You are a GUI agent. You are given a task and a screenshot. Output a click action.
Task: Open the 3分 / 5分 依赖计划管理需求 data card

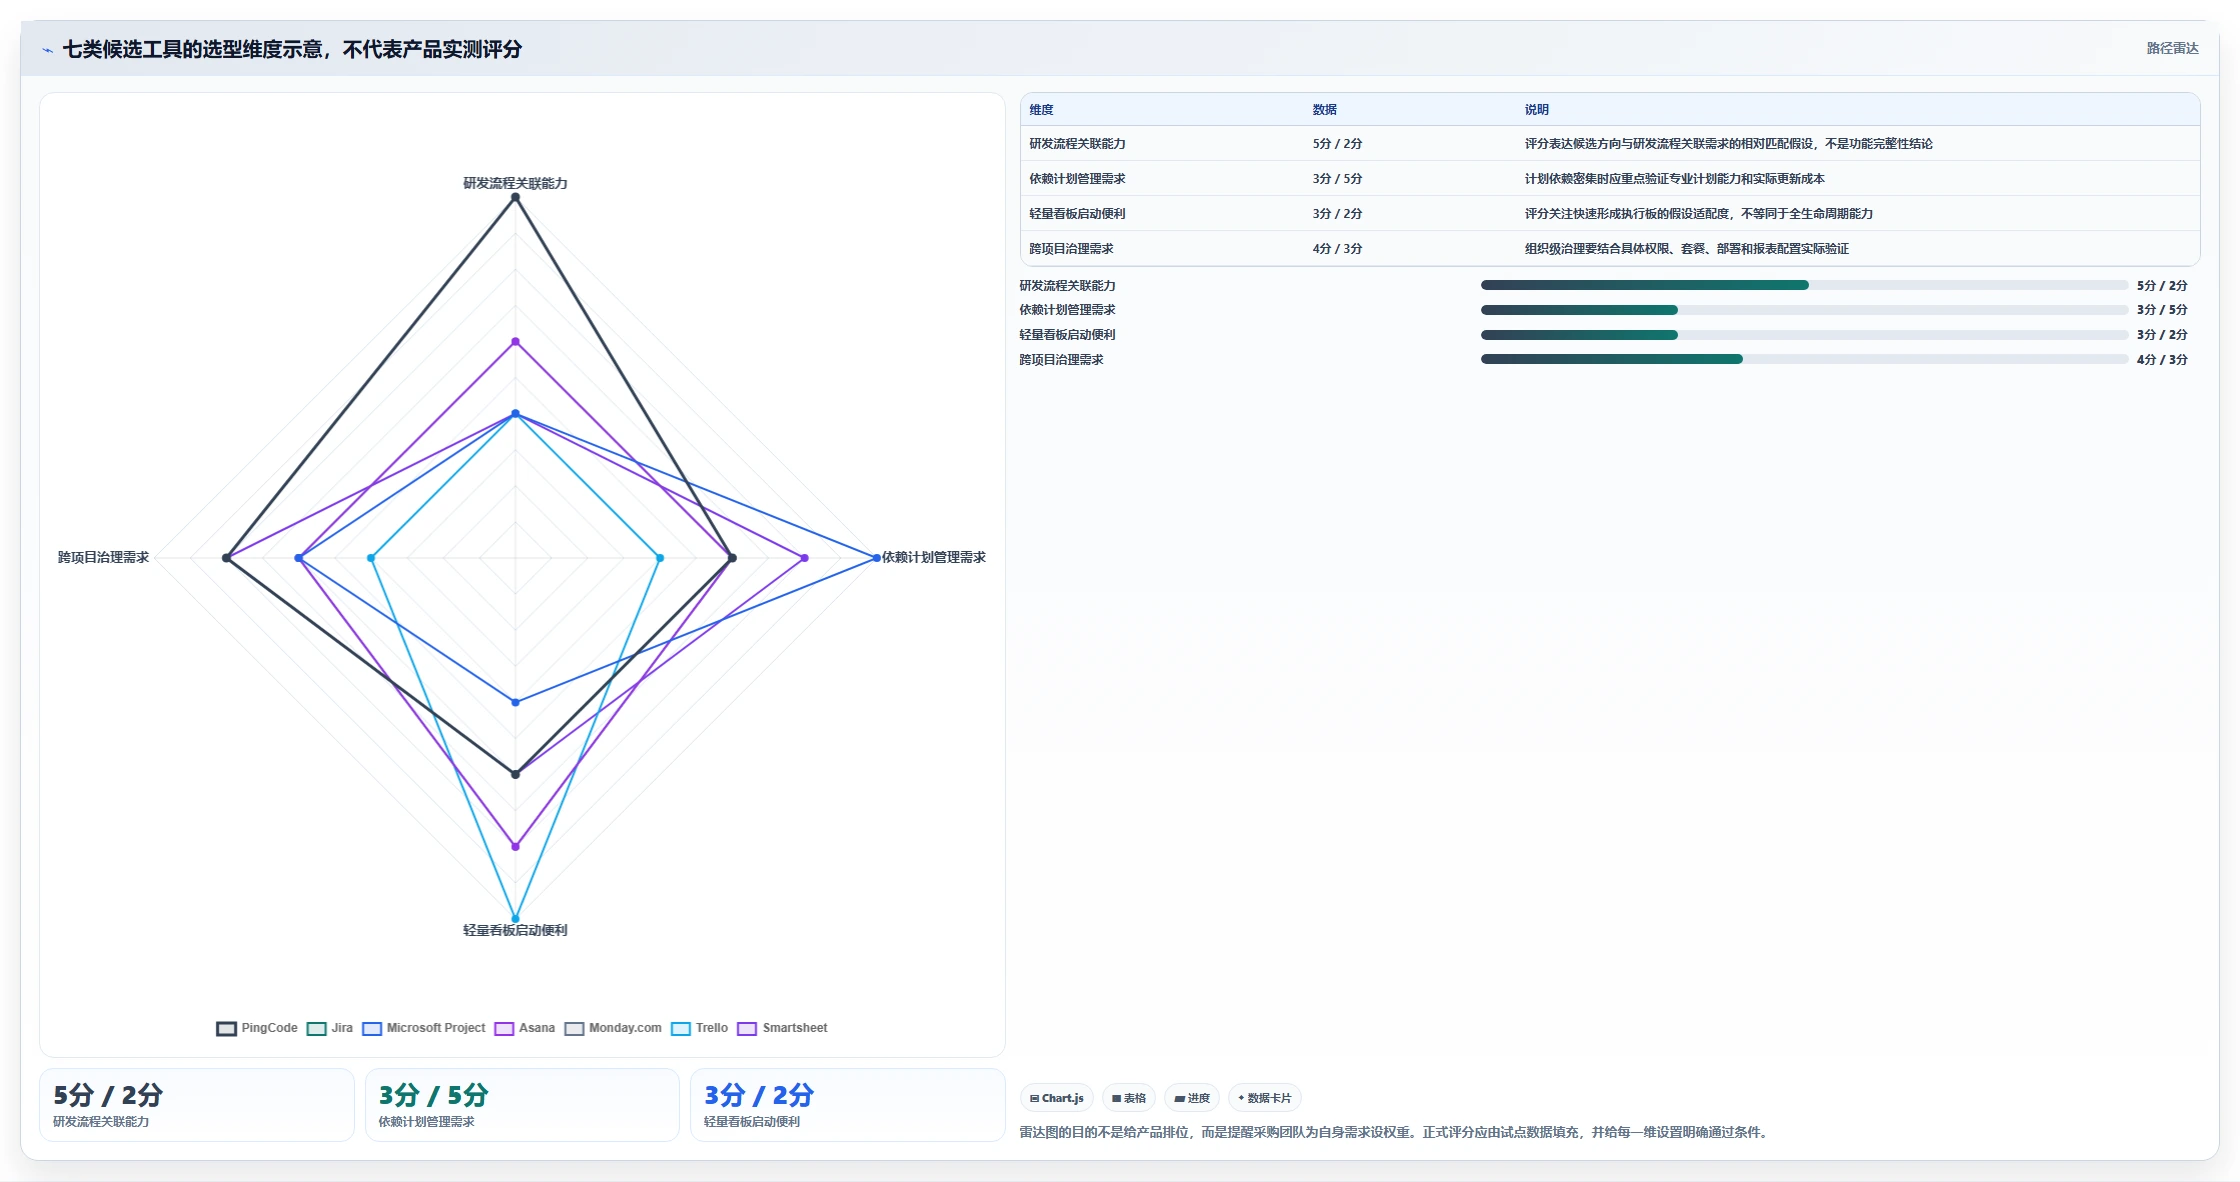coord(522,1105)
